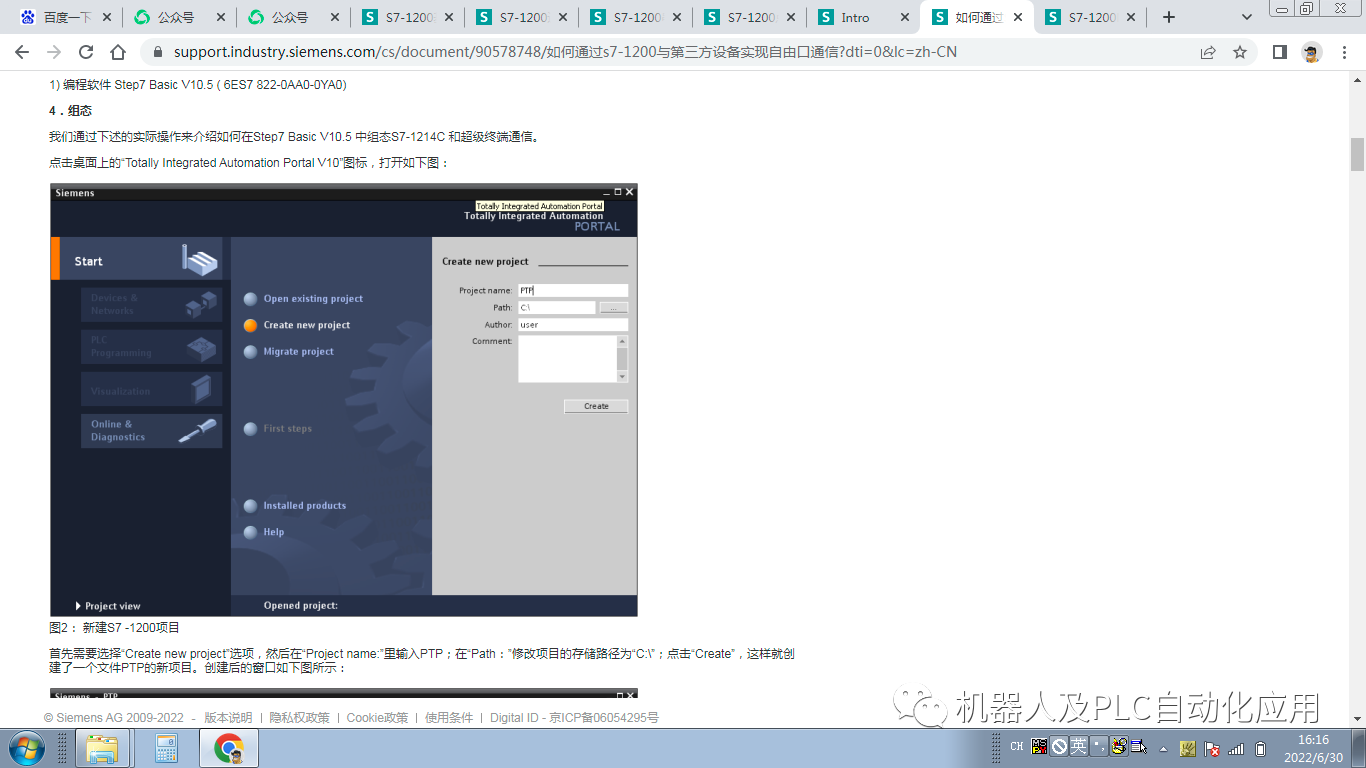Open Calculator from the taskbar
This screenshot has height=768, width=1366.
click(x=166, y=748)
